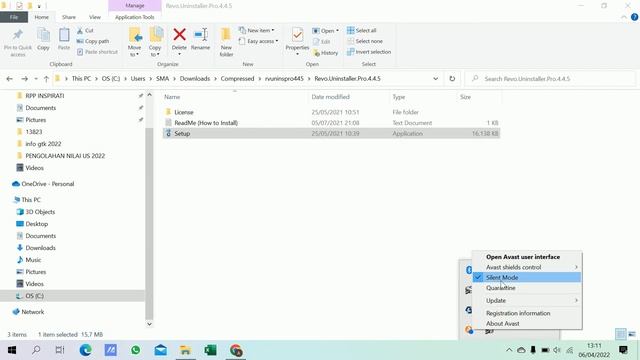Sort by the Name column header

[172, 97]
